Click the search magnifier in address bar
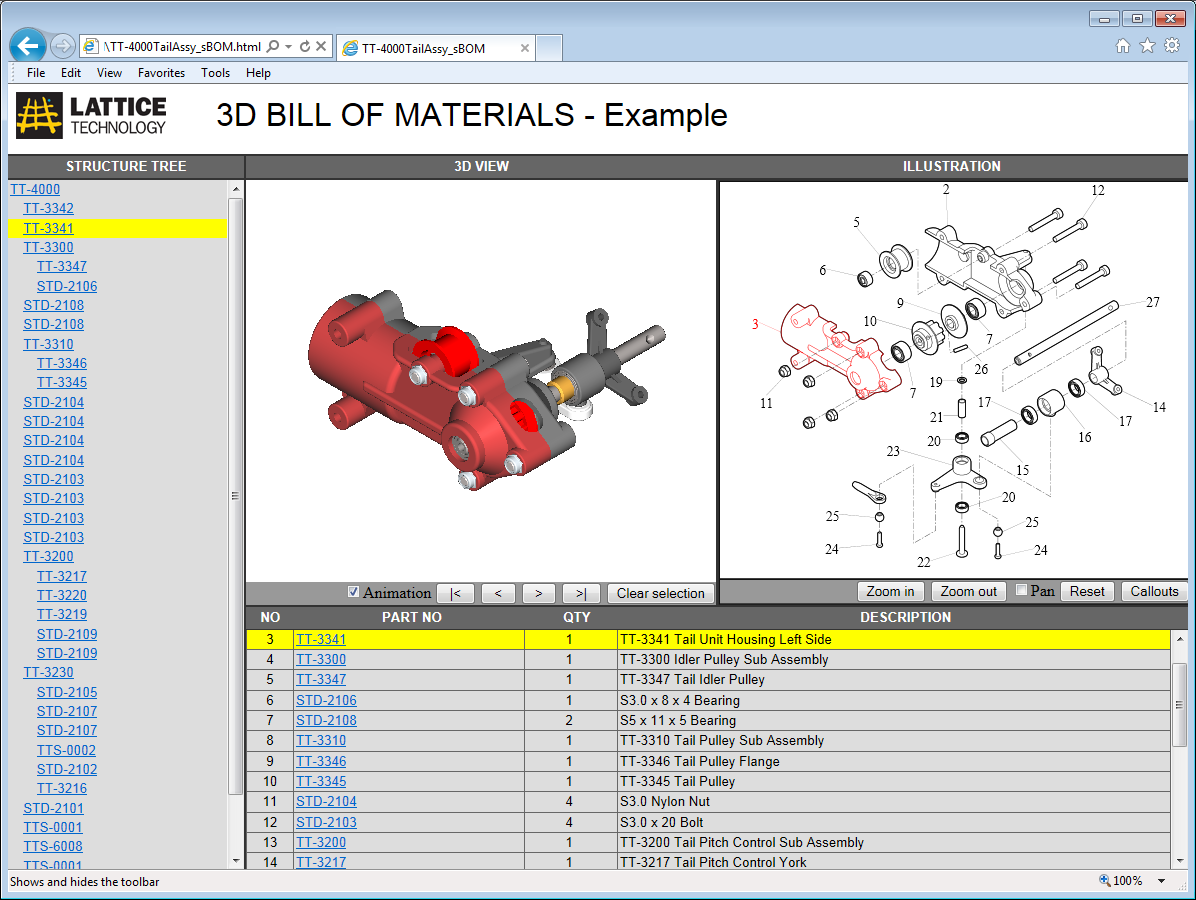 coord(273,47)
